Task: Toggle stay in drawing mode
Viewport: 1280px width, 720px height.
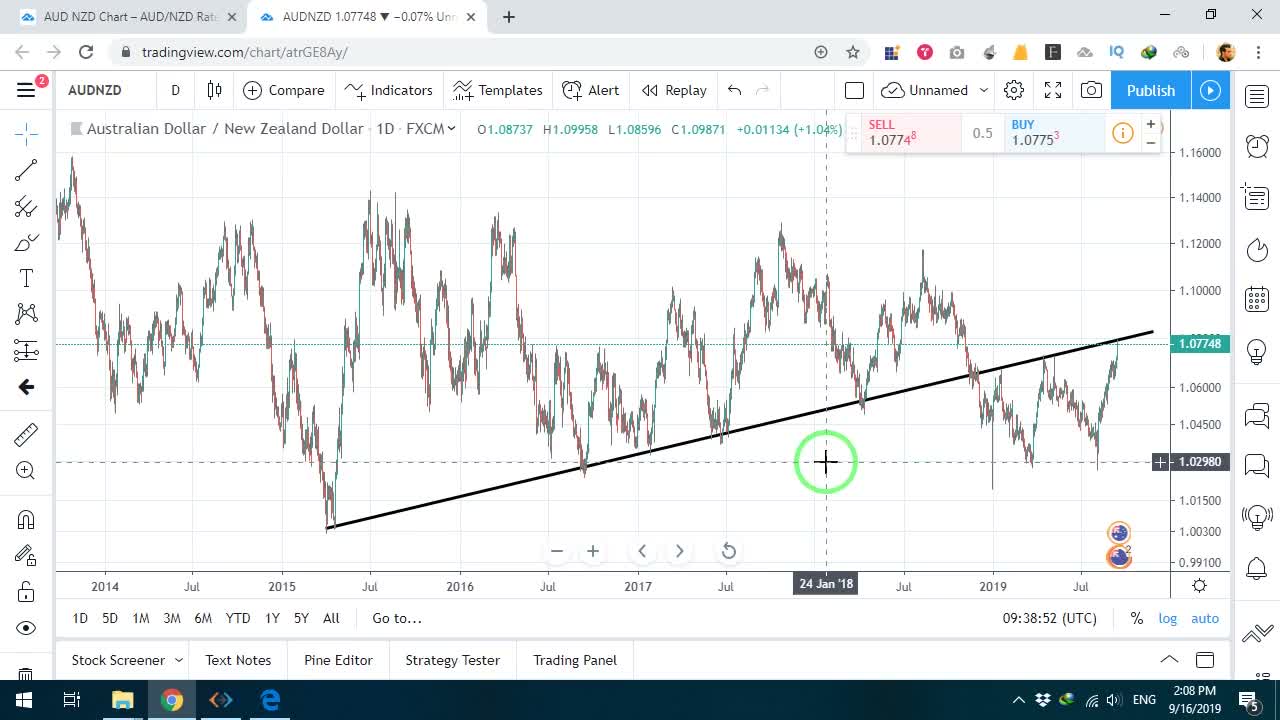Action: pos(26,555)
